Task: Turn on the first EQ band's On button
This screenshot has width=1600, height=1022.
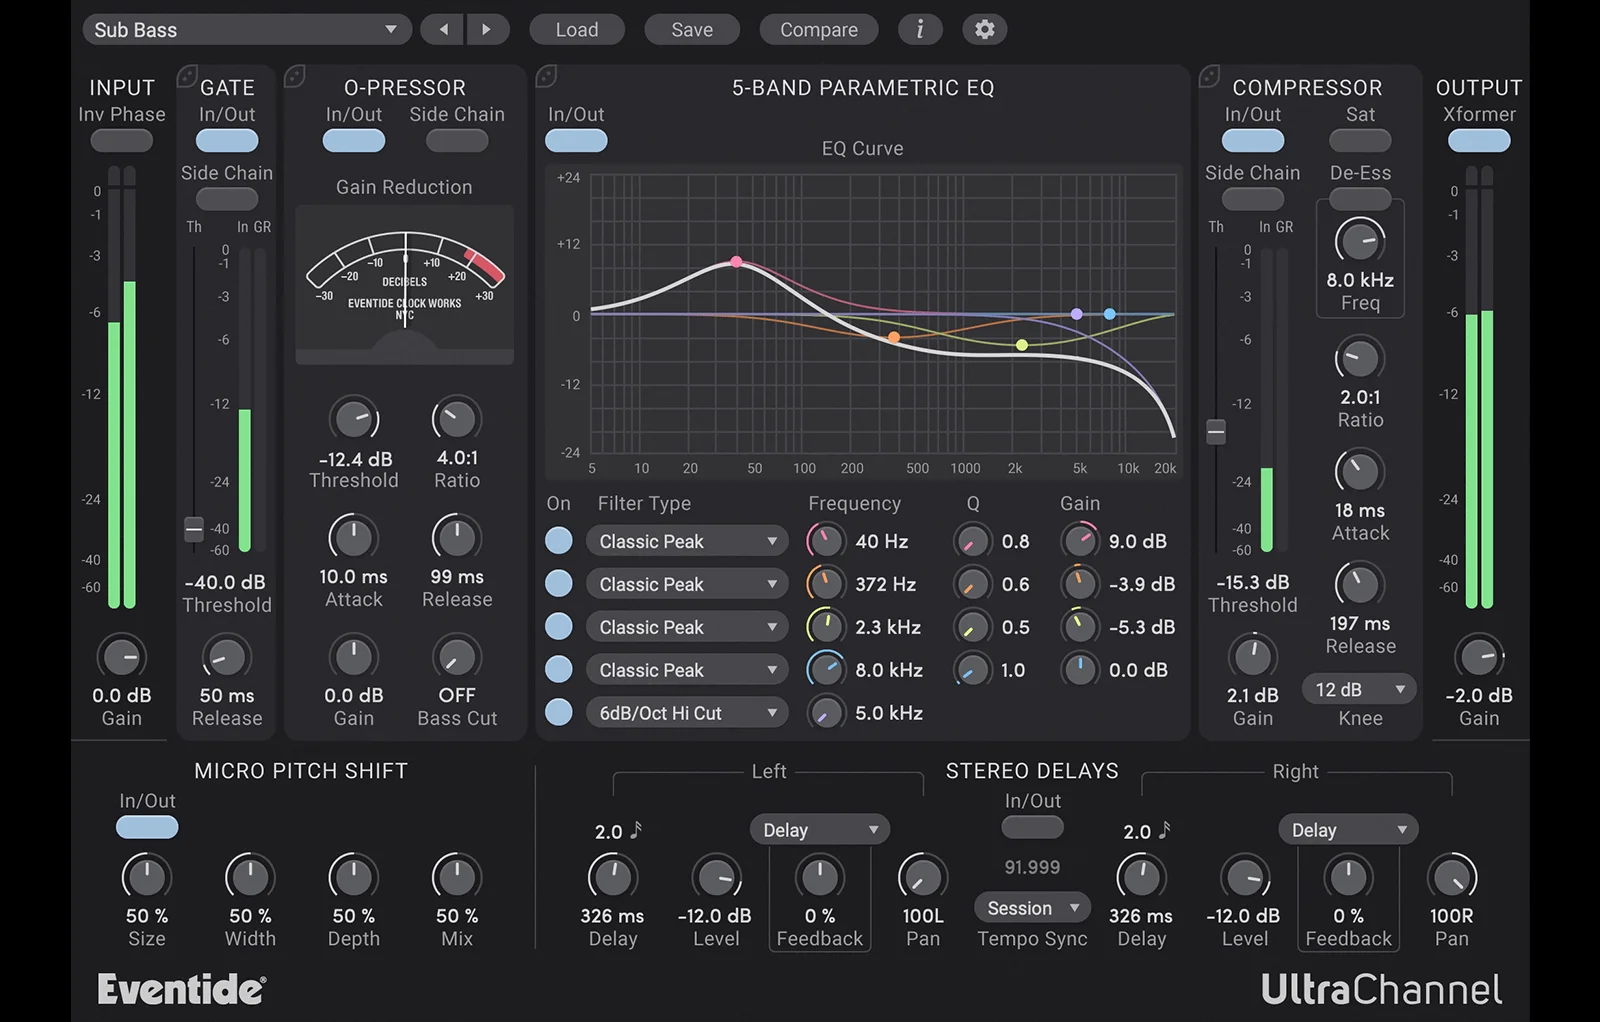Action: (559, 540)
